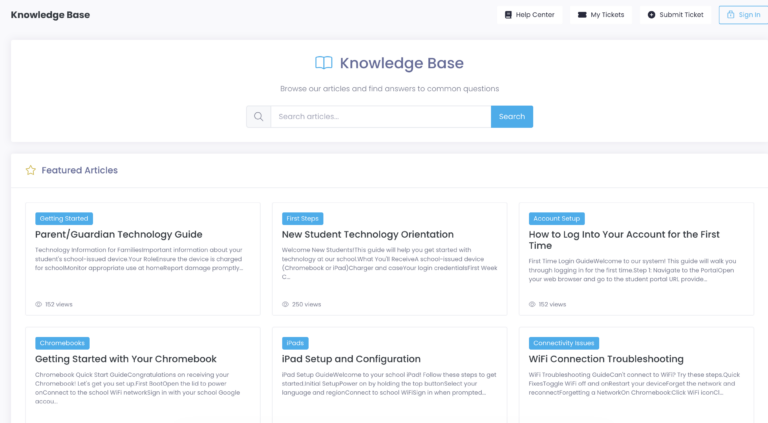The height and width of the screenshot is (423, 768).
Task: Click the First Time Login Guide description text
Action: click(632, 270)
